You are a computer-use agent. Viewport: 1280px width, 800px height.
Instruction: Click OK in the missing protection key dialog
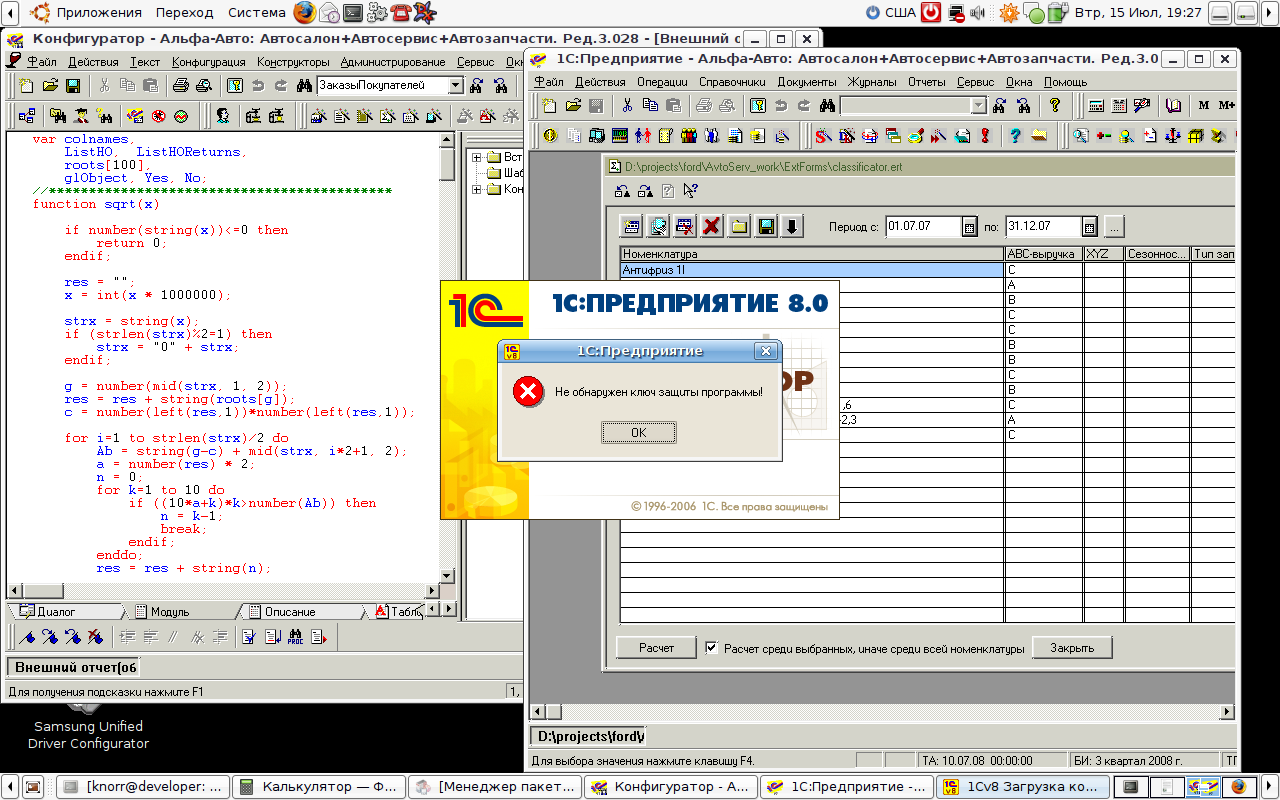point(639,432)
